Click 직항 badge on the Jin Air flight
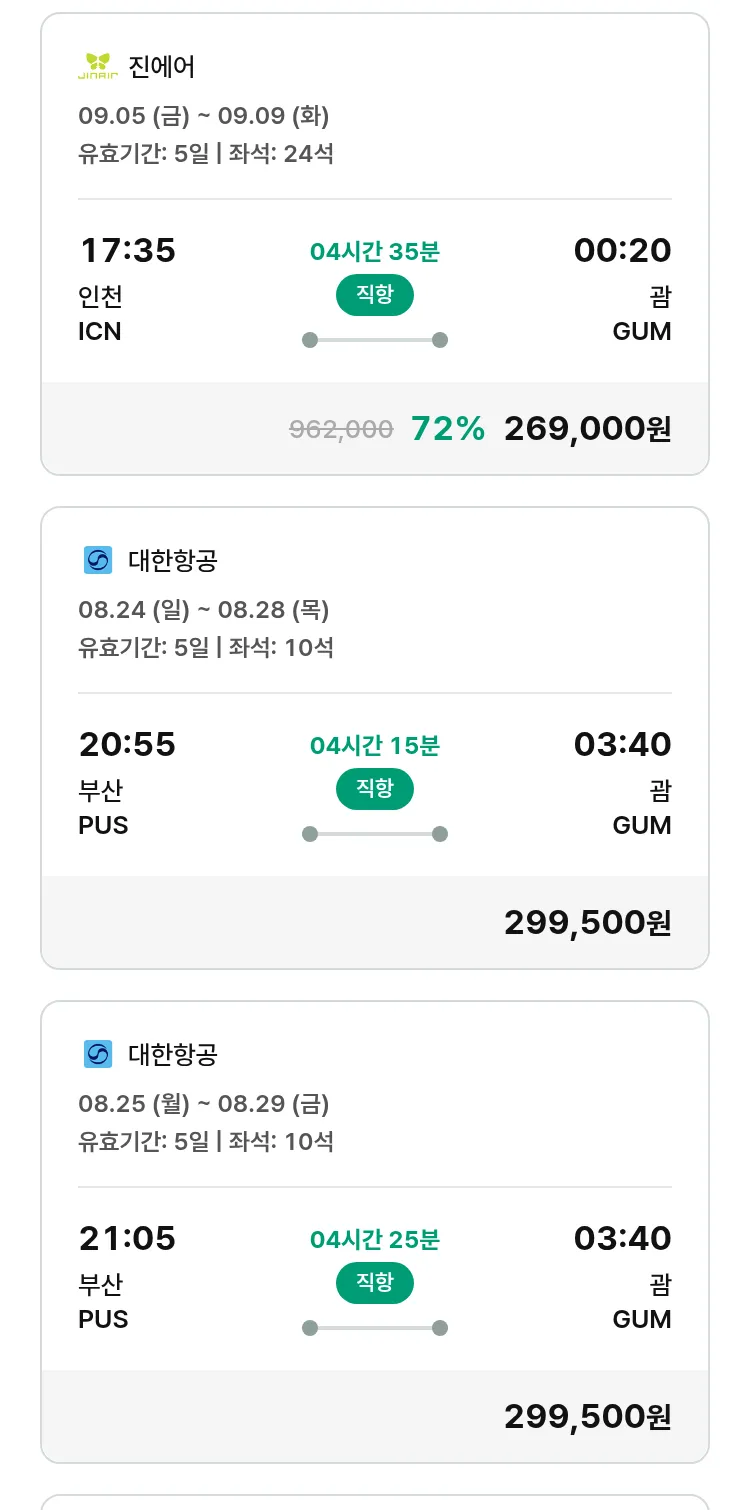The width and height of the screenshot is (750, 1510). 374,295
